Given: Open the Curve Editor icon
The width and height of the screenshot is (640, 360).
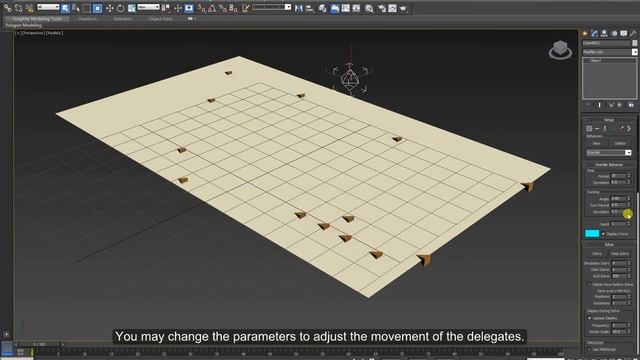Looking at the screenshot, I should click(345, 8).
